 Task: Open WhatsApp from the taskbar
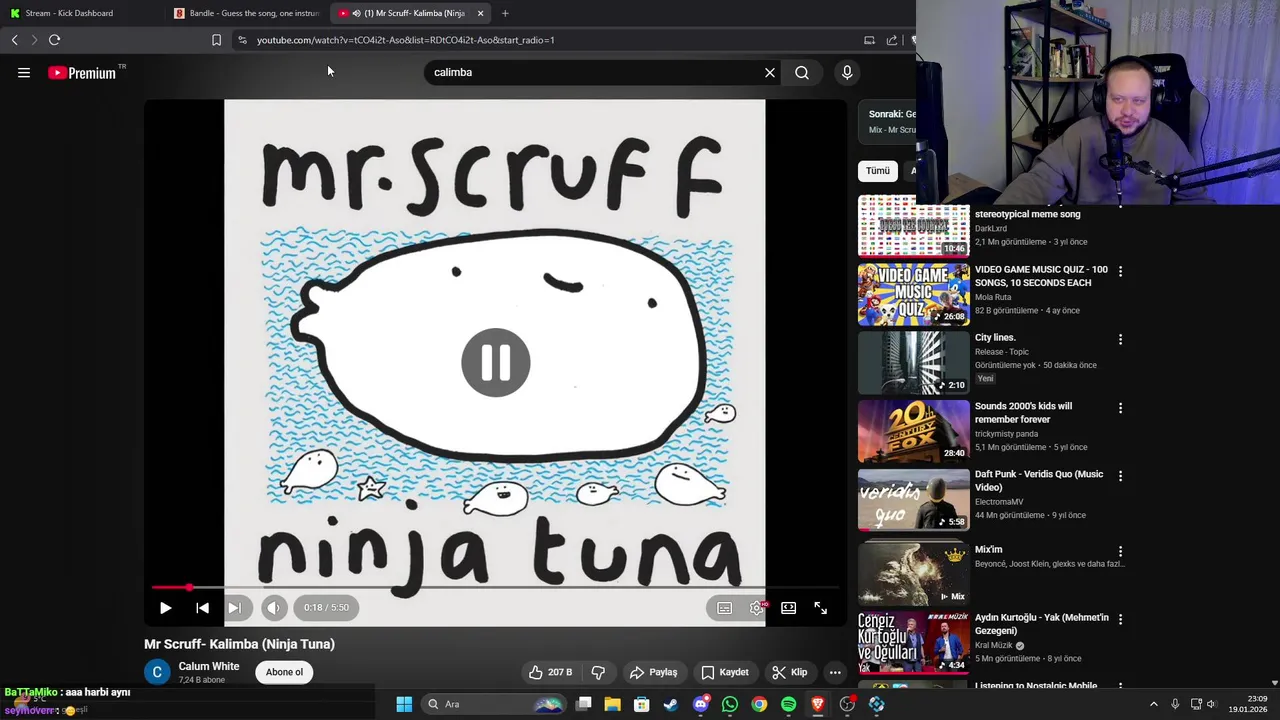tap(730, 704)
